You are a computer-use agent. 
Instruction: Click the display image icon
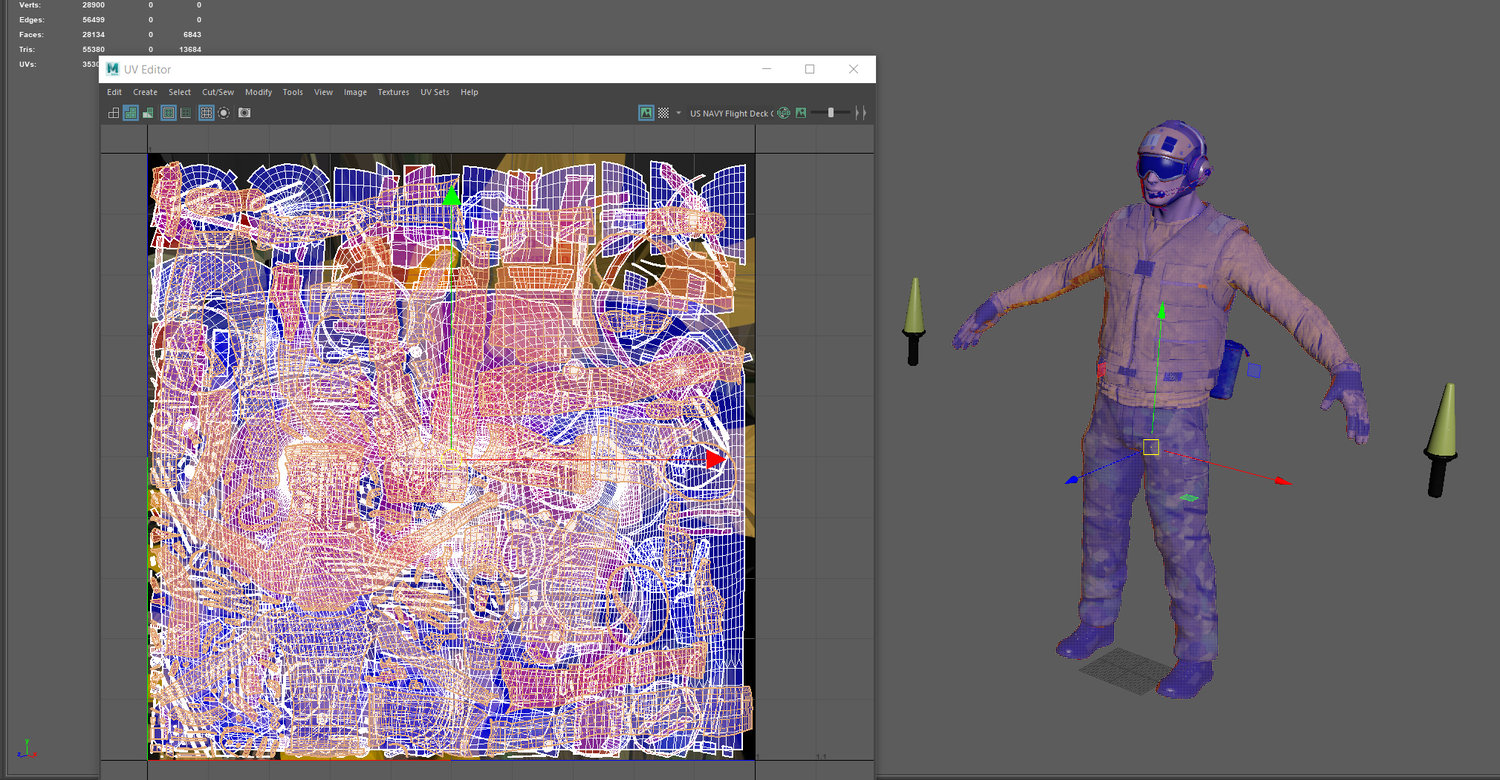pyautogui.click(x=646, y=113)
